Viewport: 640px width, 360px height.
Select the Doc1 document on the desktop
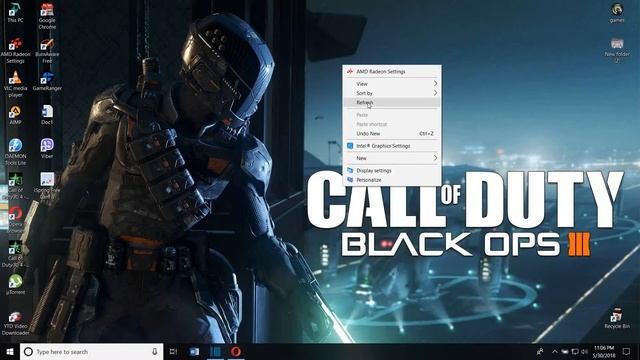tap(47, 115)
